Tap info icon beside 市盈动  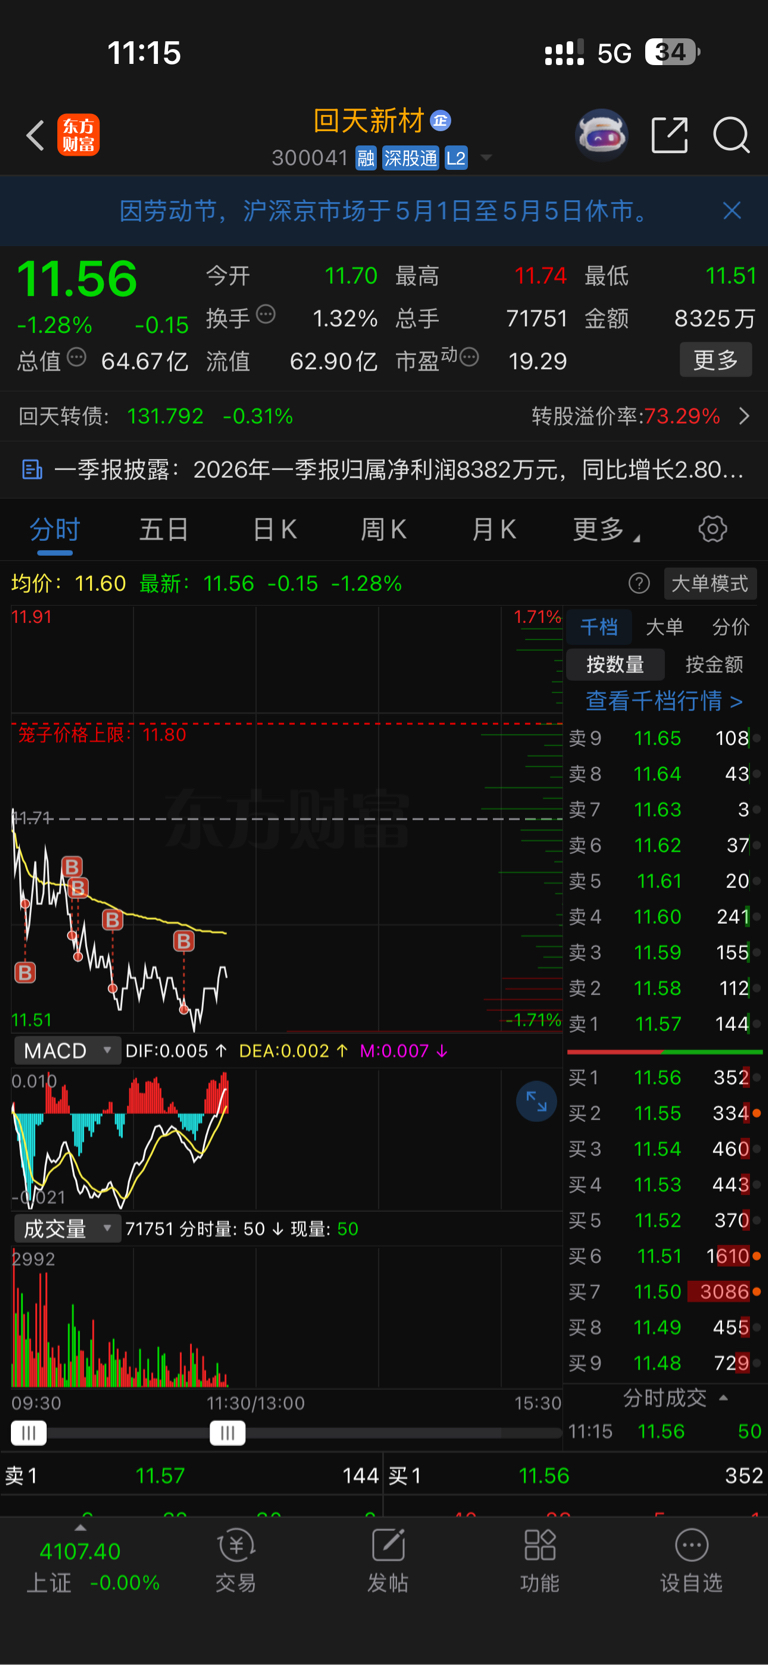pos(469,357)
